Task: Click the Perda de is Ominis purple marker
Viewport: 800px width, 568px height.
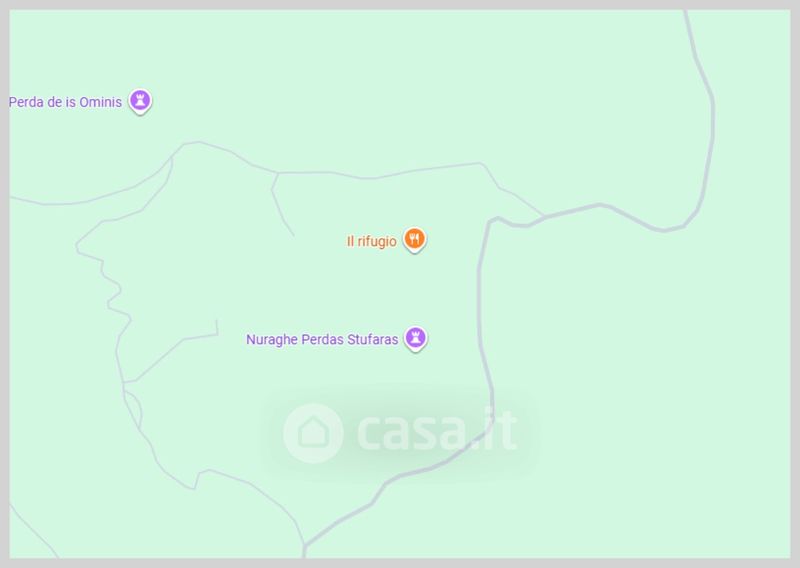Action: point(140,101)
